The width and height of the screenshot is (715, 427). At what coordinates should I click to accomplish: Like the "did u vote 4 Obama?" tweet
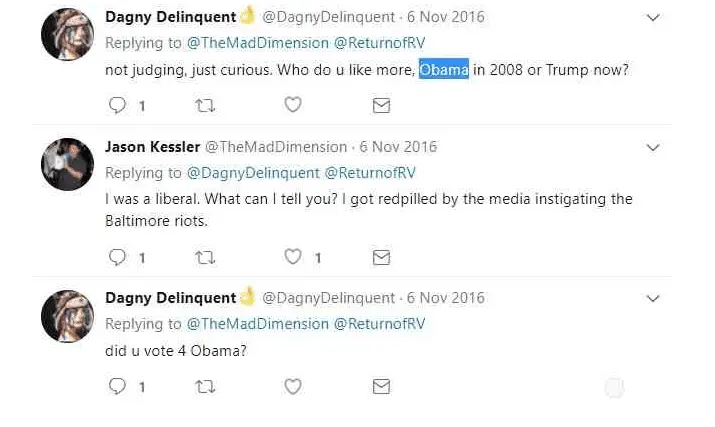[293, 386]
